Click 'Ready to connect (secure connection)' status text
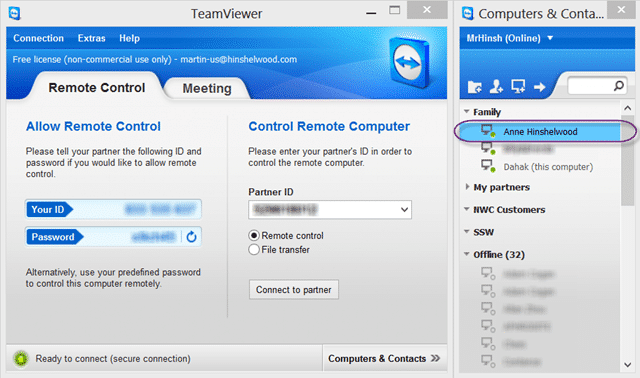Image resolution: width=640 pixels, height=378 pixels. click(x=113, y=359)
